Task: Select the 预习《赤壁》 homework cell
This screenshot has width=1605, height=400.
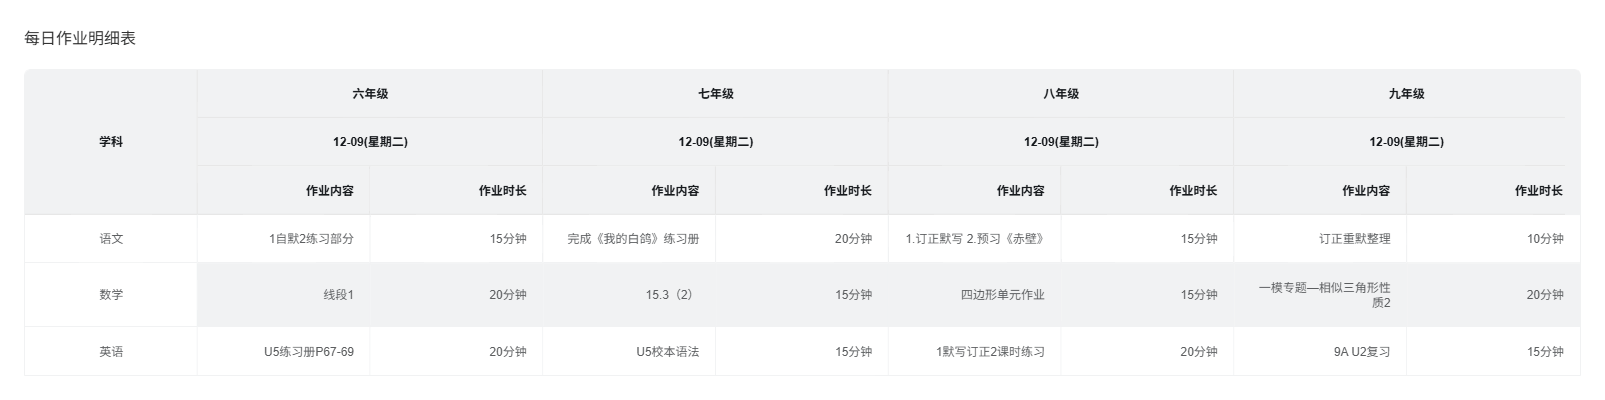Action: tap(974, 239)
